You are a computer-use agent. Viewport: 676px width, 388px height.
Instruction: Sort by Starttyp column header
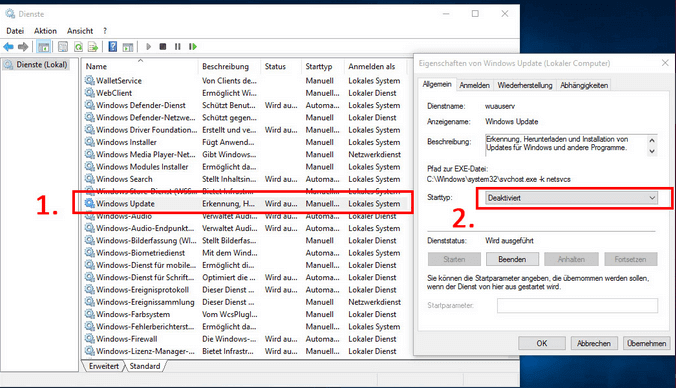(322, 66)
